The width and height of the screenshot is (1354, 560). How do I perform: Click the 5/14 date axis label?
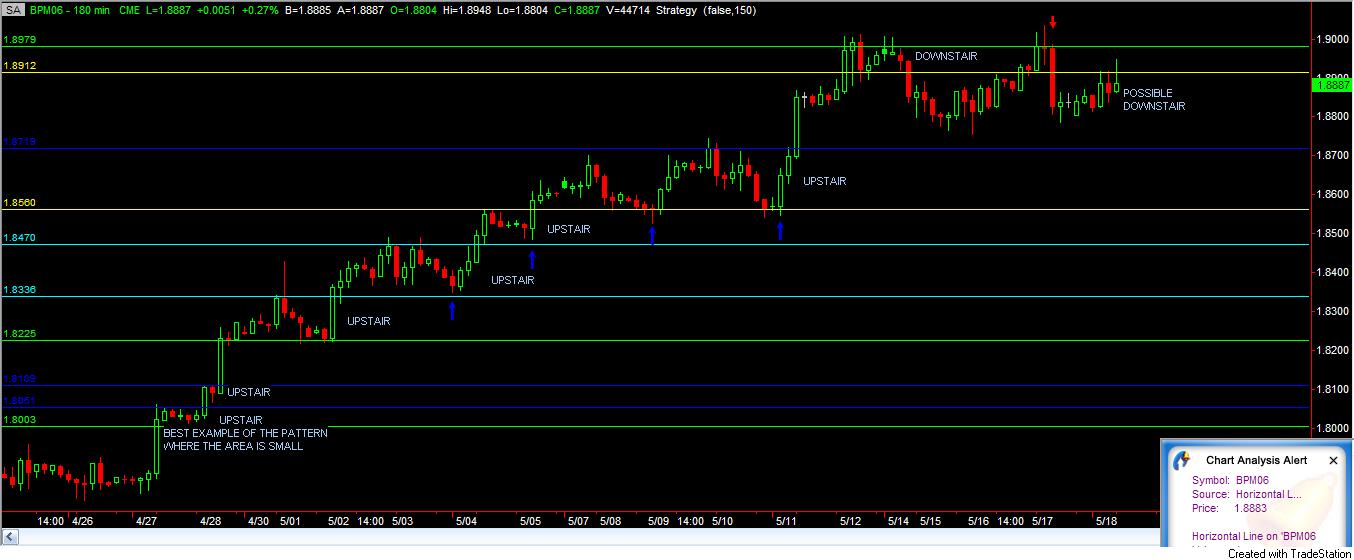[x=898, y=521]
